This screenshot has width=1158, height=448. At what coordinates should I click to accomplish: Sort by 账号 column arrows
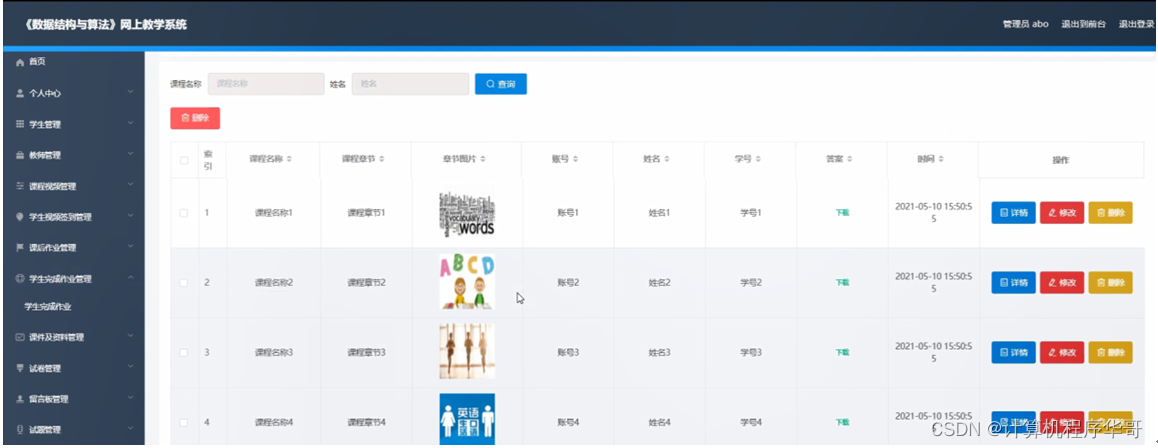click(x=575, y=159)
